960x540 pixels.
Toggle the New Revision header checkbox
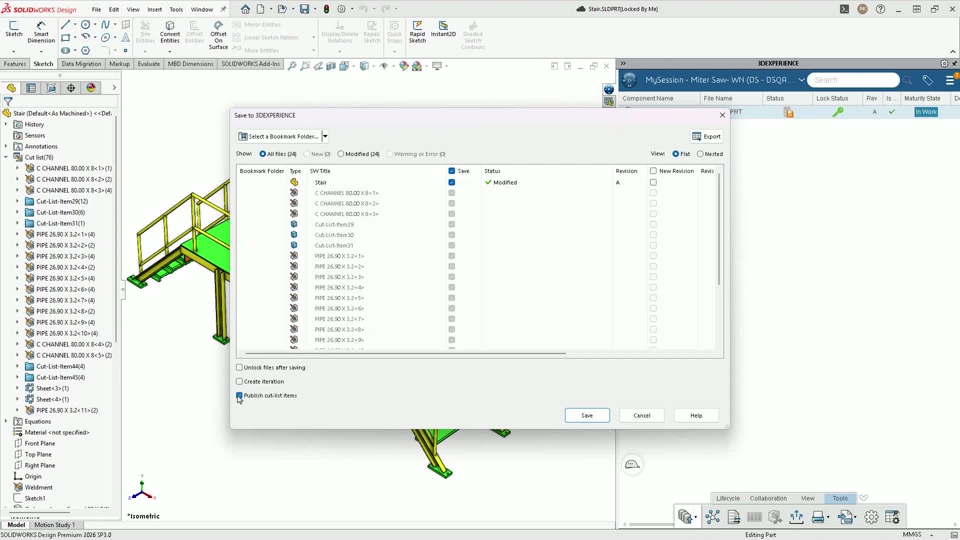653,171
